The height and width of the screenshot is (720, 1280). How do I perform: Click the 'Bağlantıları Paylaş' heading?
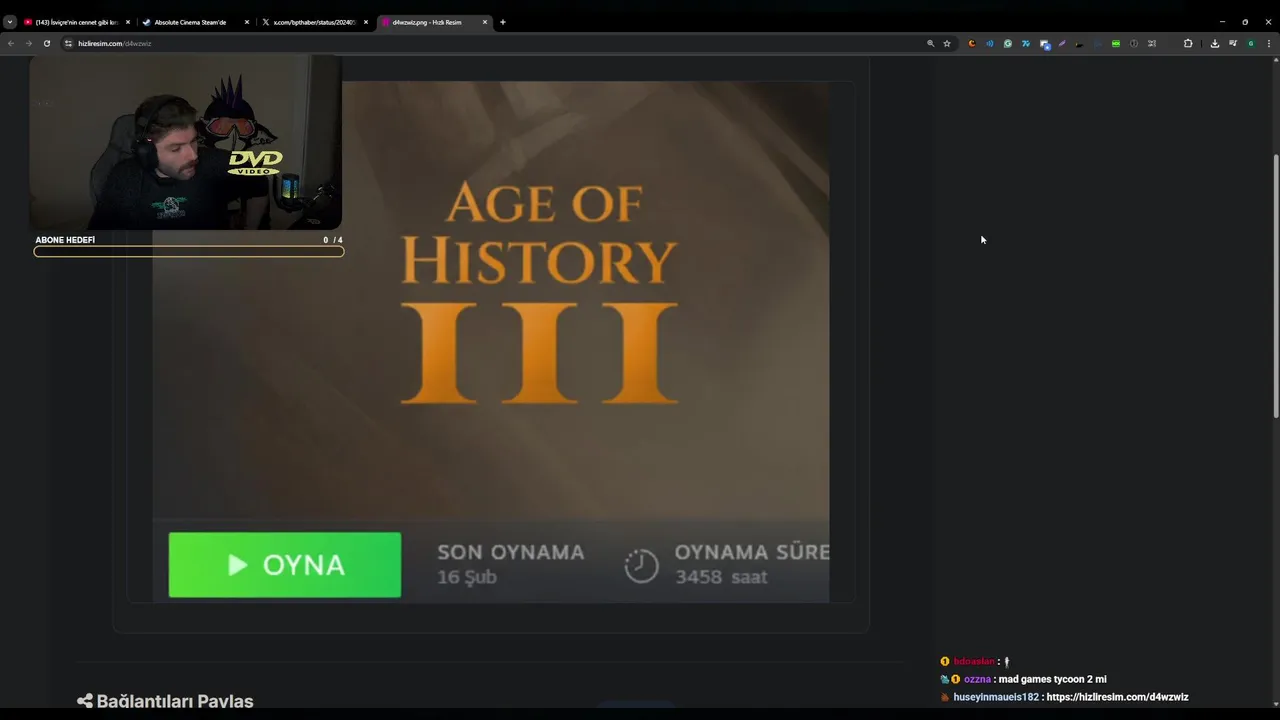[175, 701]
